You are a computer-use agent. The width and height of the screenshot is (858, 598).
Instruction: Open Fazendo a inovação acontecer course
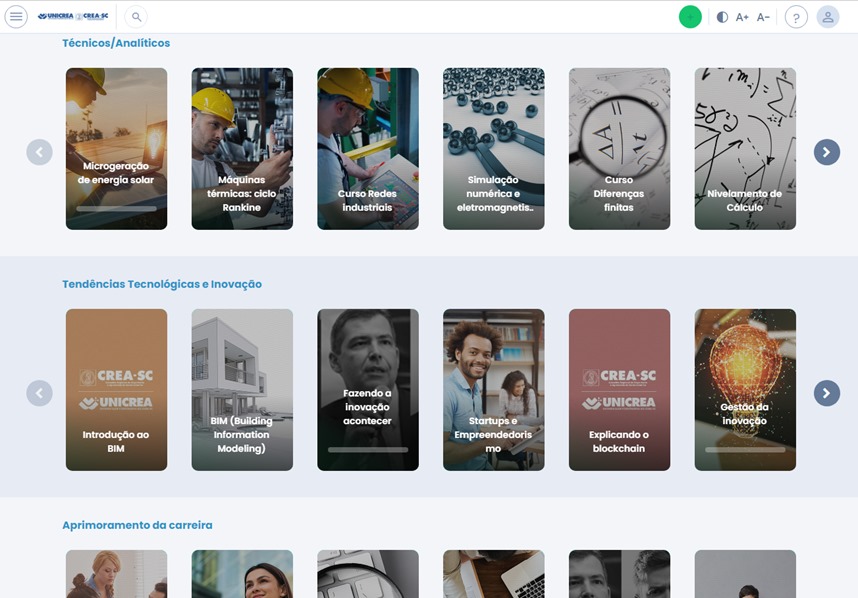point(368,390)
